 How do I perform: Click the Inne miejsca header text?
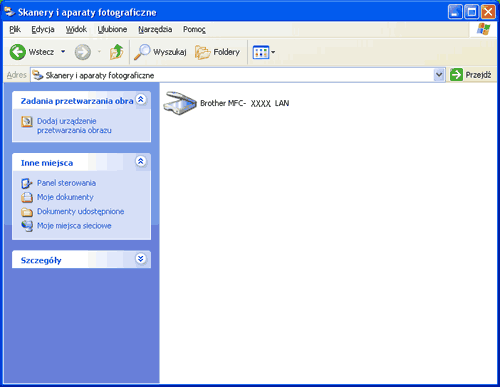coord(47,163)
